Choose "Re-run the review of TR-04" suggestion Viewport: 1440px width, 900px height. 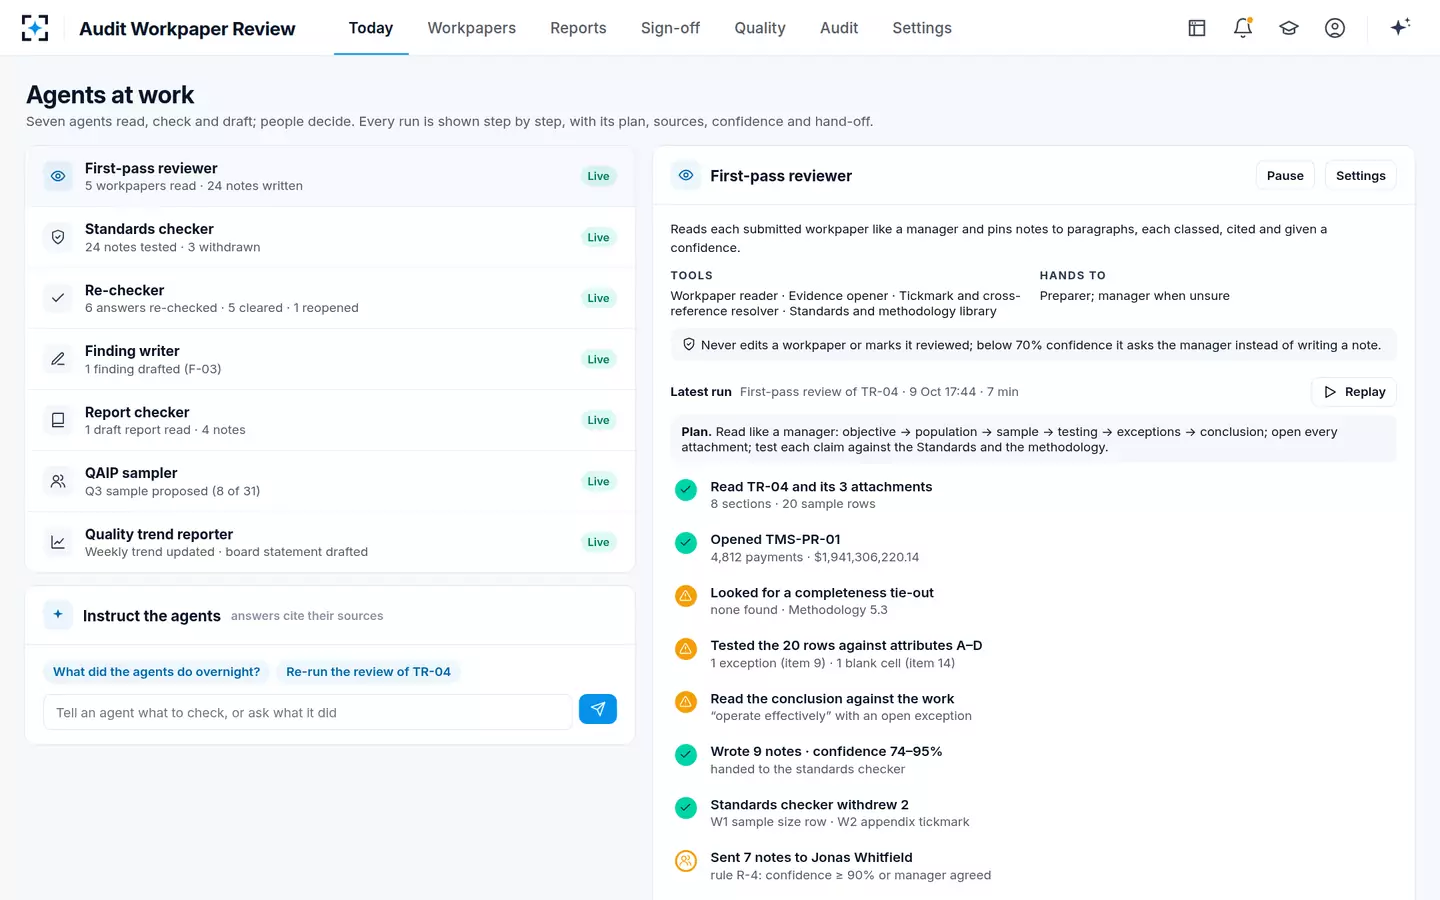[x=368, y=672]
